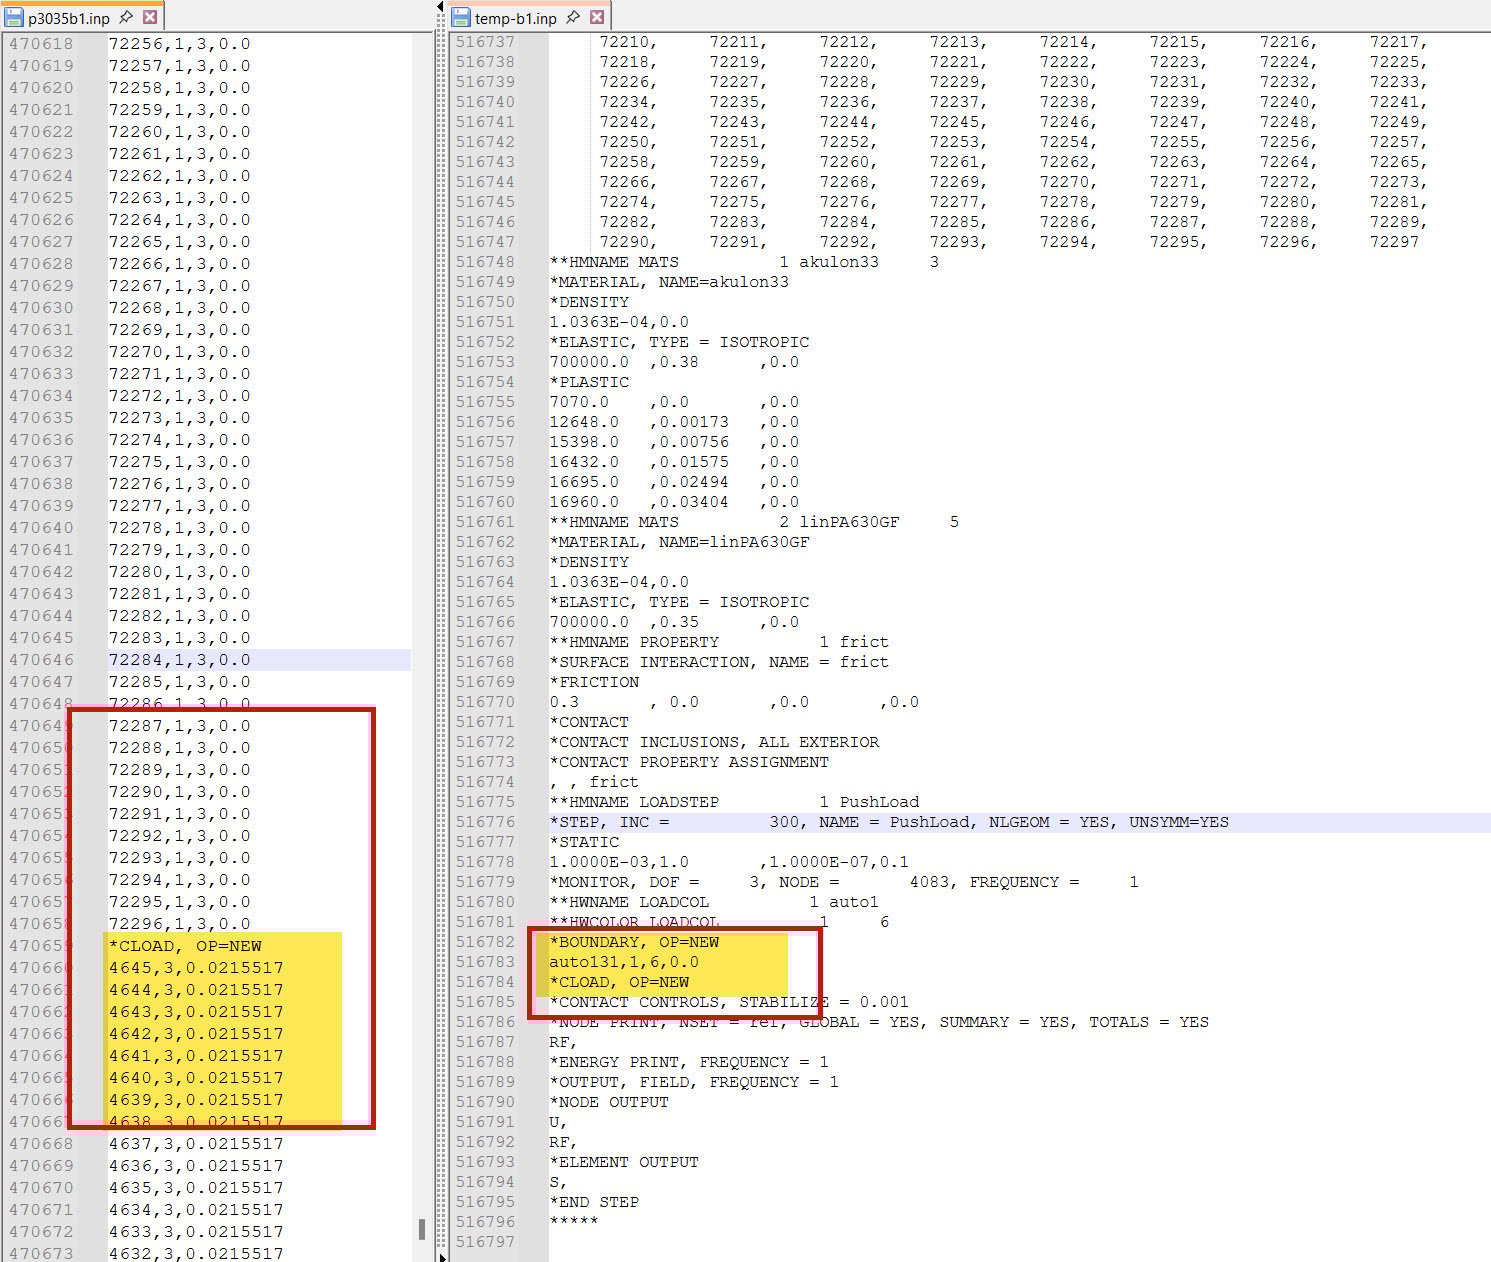Viewport: 1491px width, 1262px height.
Task: Click the save-disk icon on temp-b1.inp tab
Action: (461, 18)
